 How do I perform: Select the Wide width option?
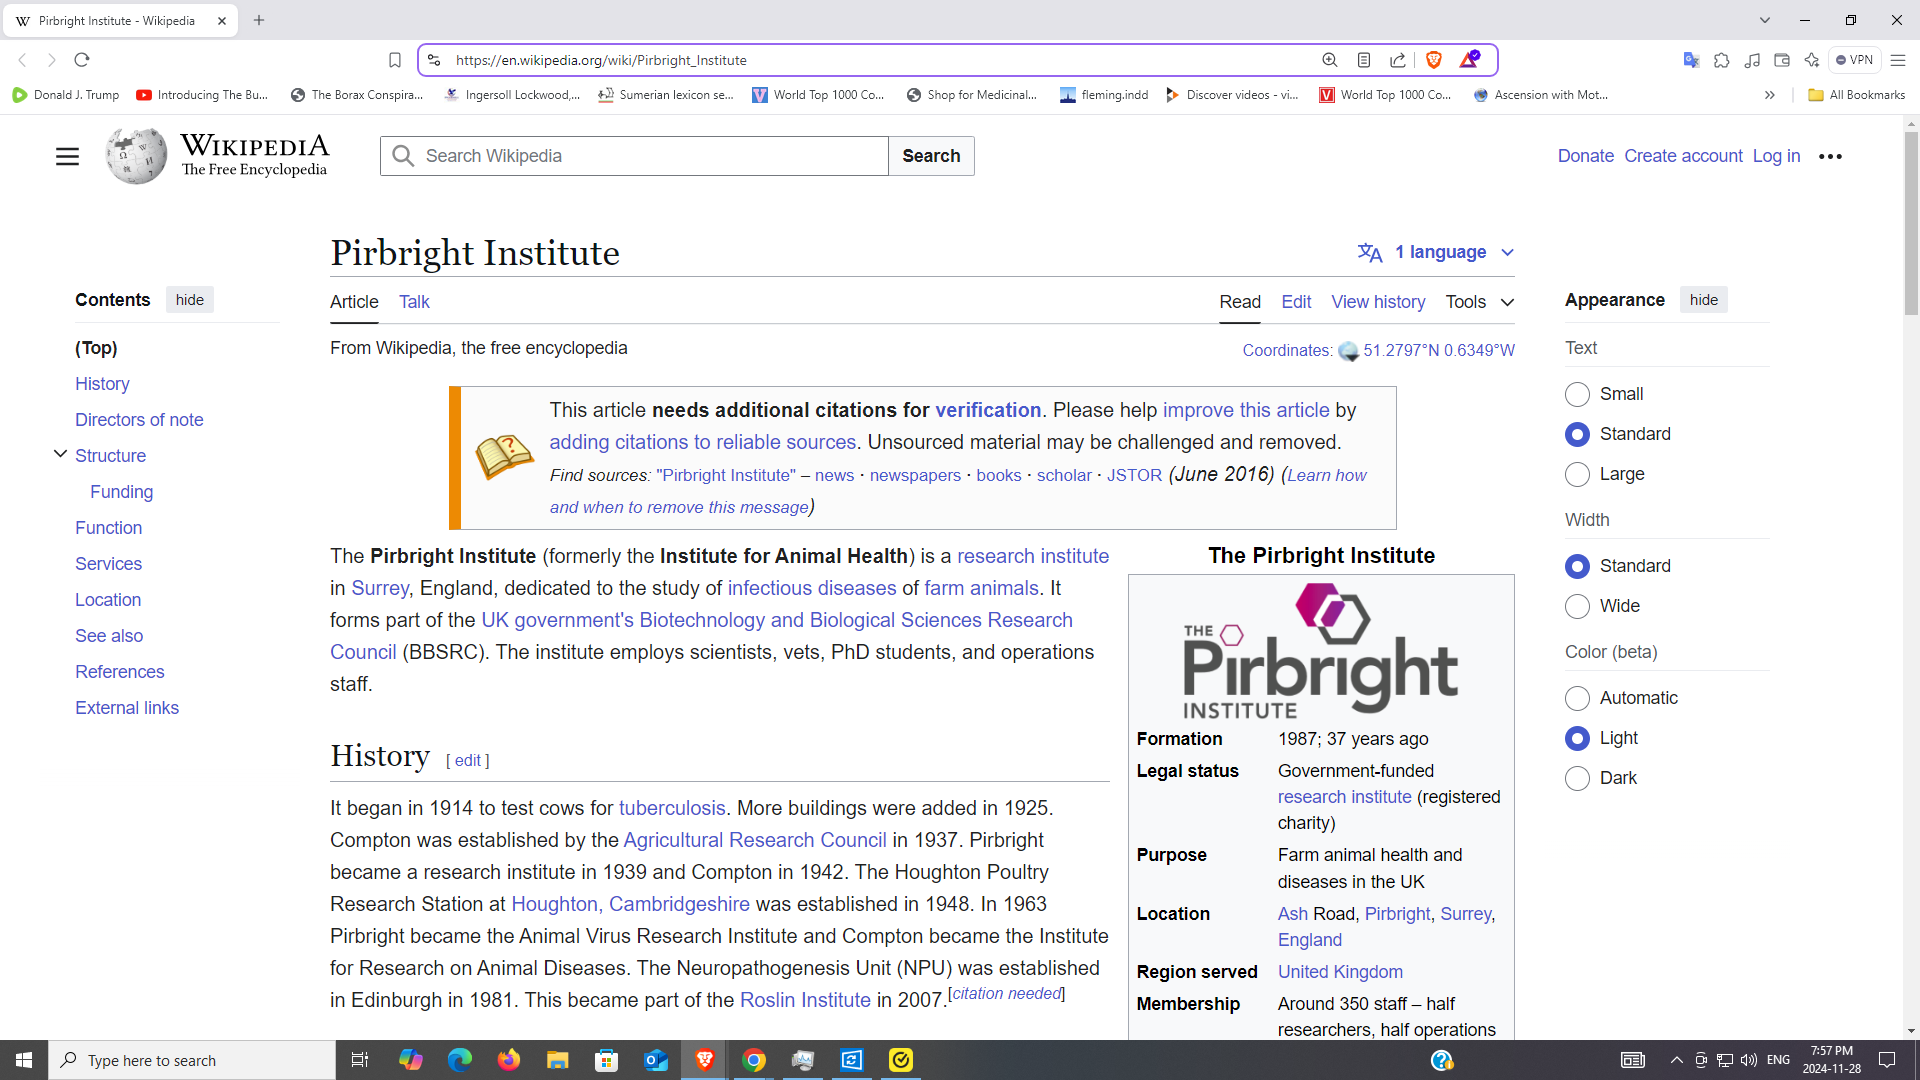click(1577, 606)
